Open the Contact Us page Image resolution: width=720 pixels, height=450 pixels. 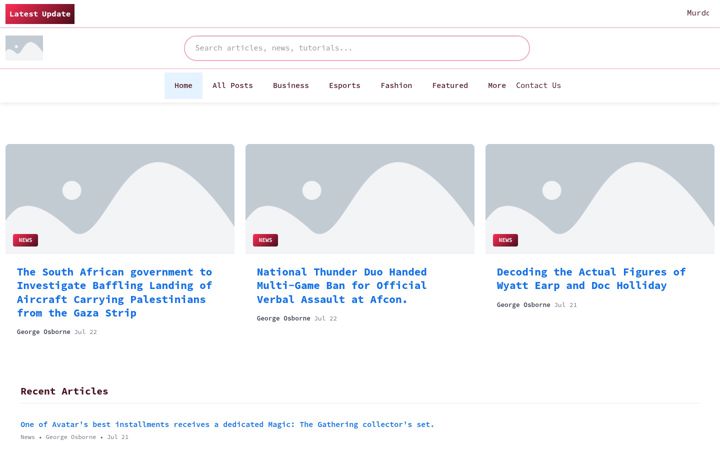[538, 85]
